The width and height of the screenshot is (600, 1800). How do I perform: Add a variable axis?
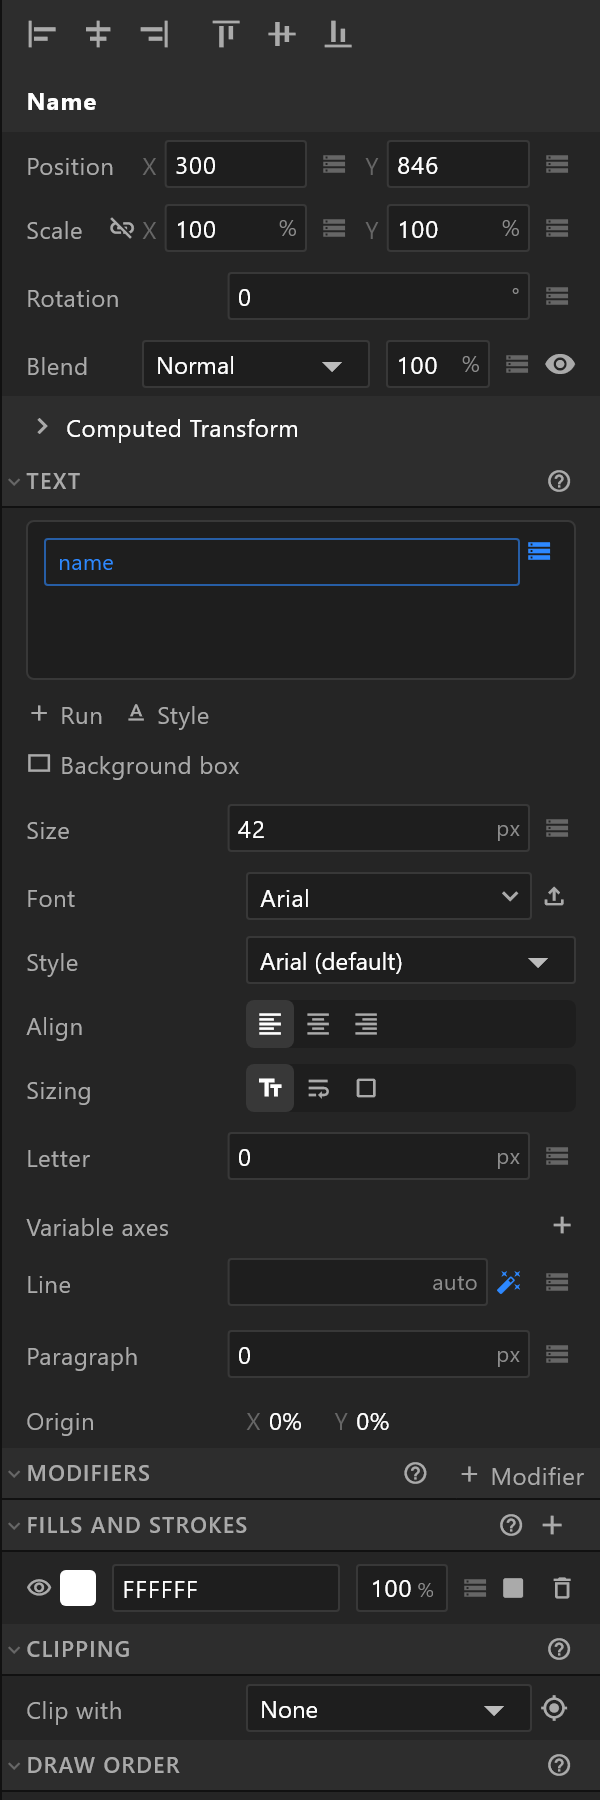(x=562, y=1225)
